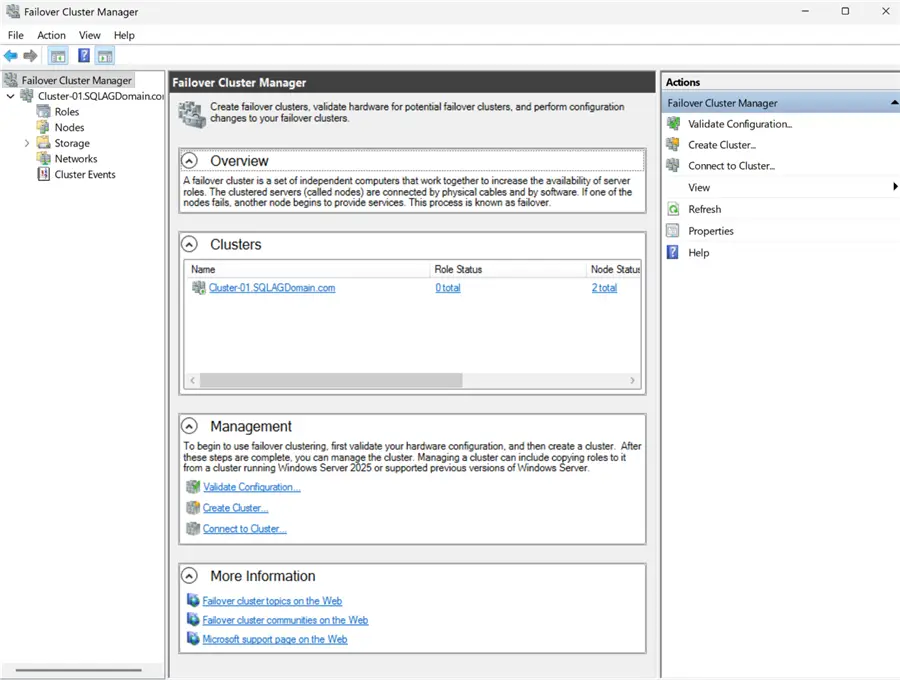Click the Nodes icon in the tree
Viewport: 900px width, 680px height.
[44, 127]
